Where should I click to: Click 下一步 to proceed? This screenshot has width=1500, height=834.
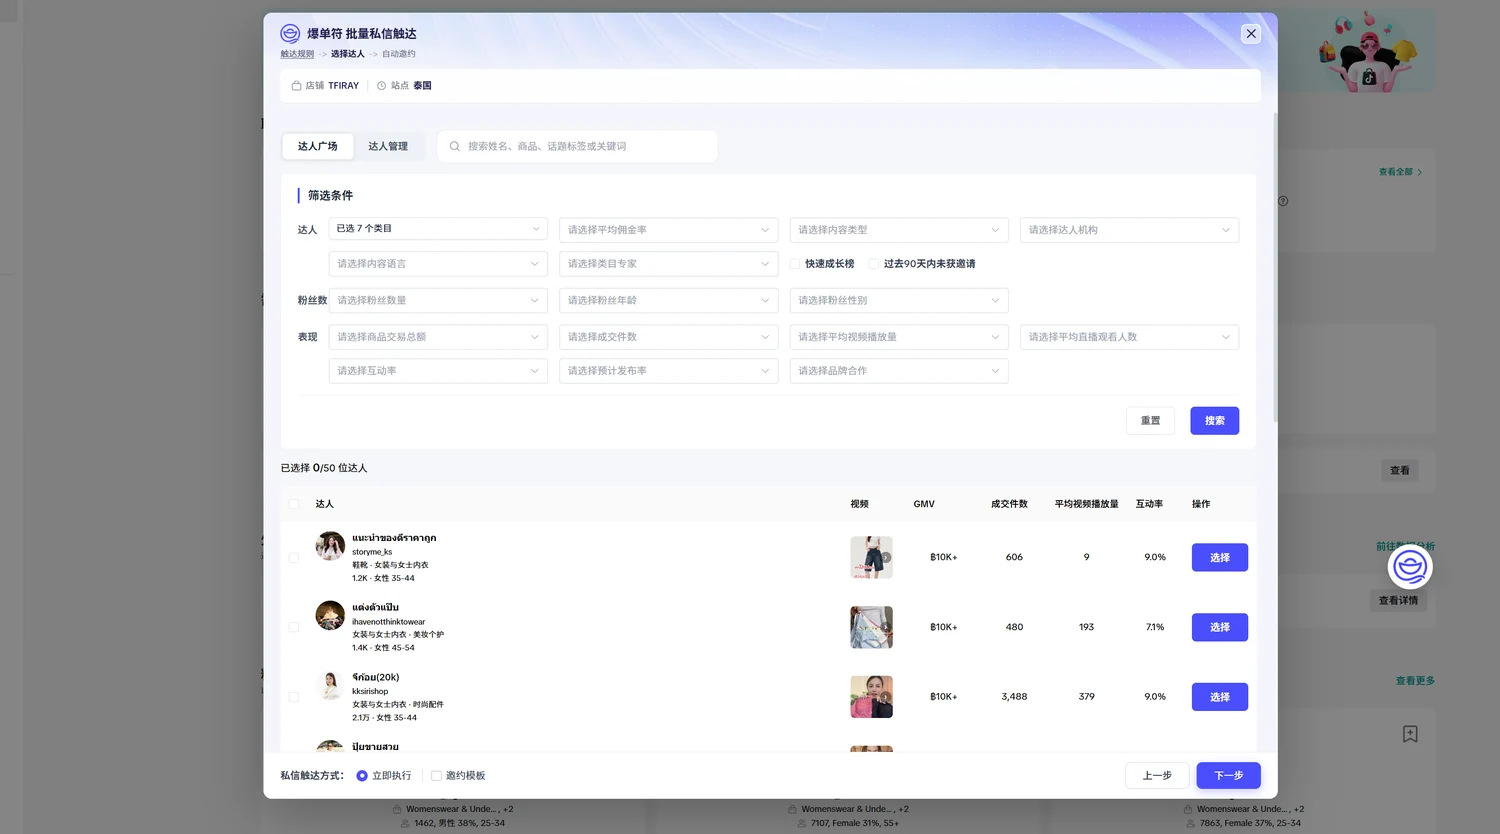(1229, 776)
